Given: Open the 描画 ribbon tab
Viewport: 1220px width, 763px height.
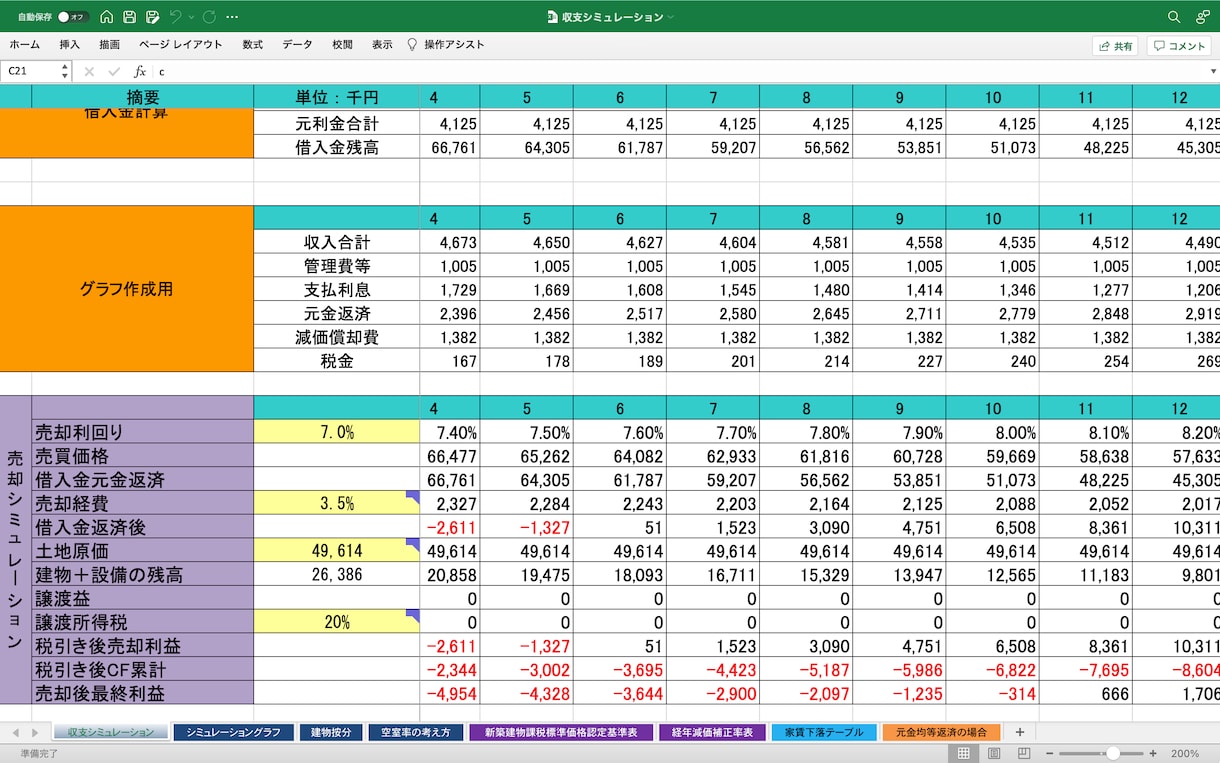Looking at the screenshot, I should (110, 45).
